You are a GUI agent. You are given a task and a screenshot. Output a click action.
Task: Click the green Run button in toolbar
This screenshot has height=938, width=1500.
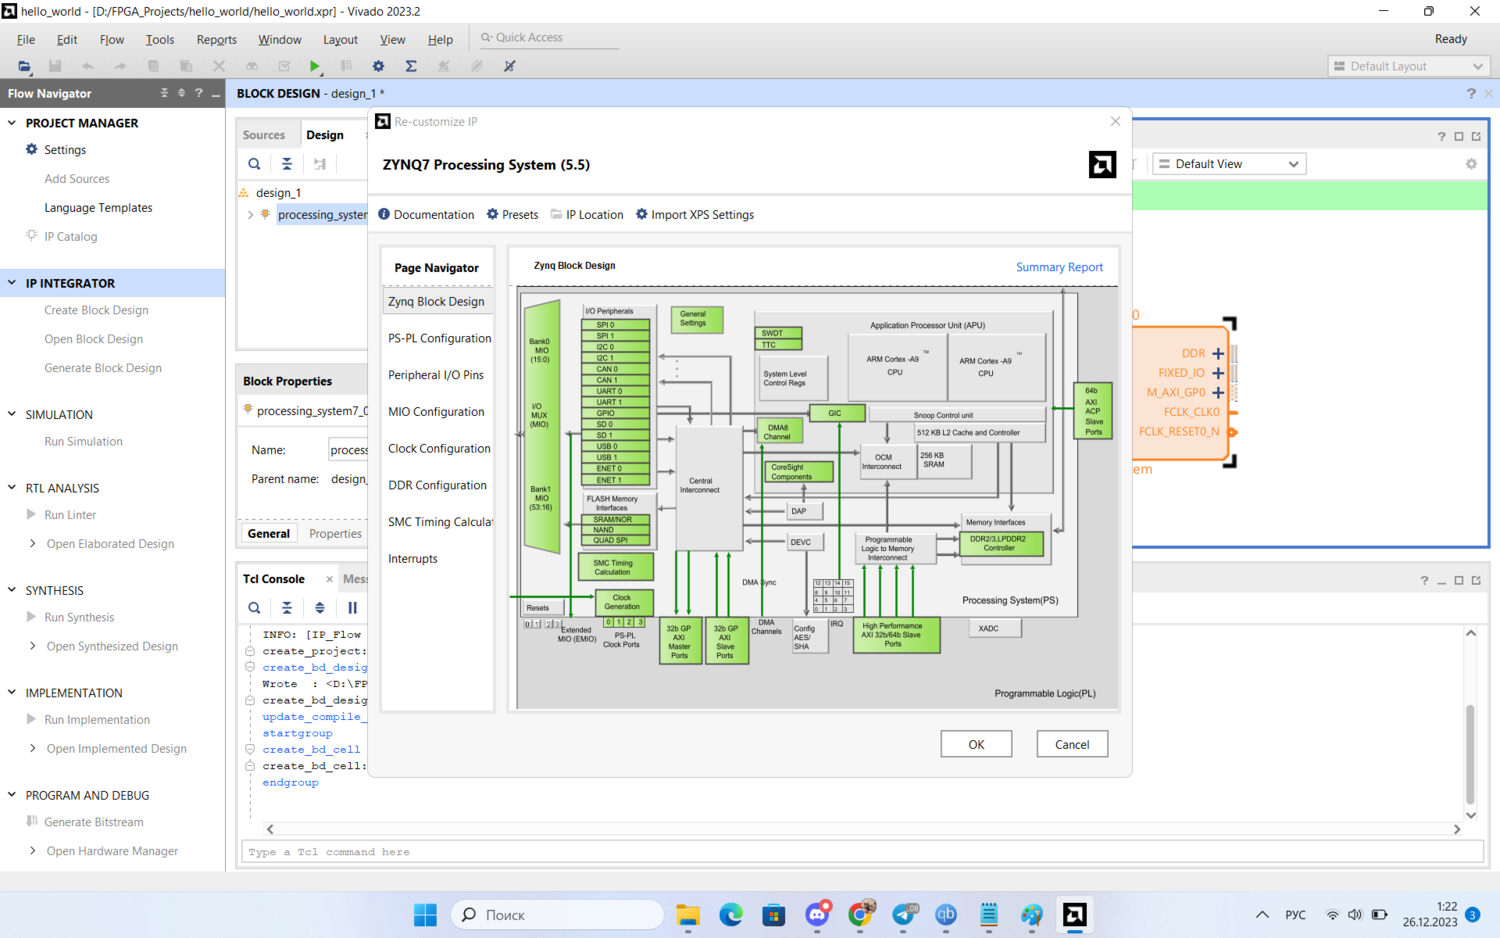pos(315,66)
